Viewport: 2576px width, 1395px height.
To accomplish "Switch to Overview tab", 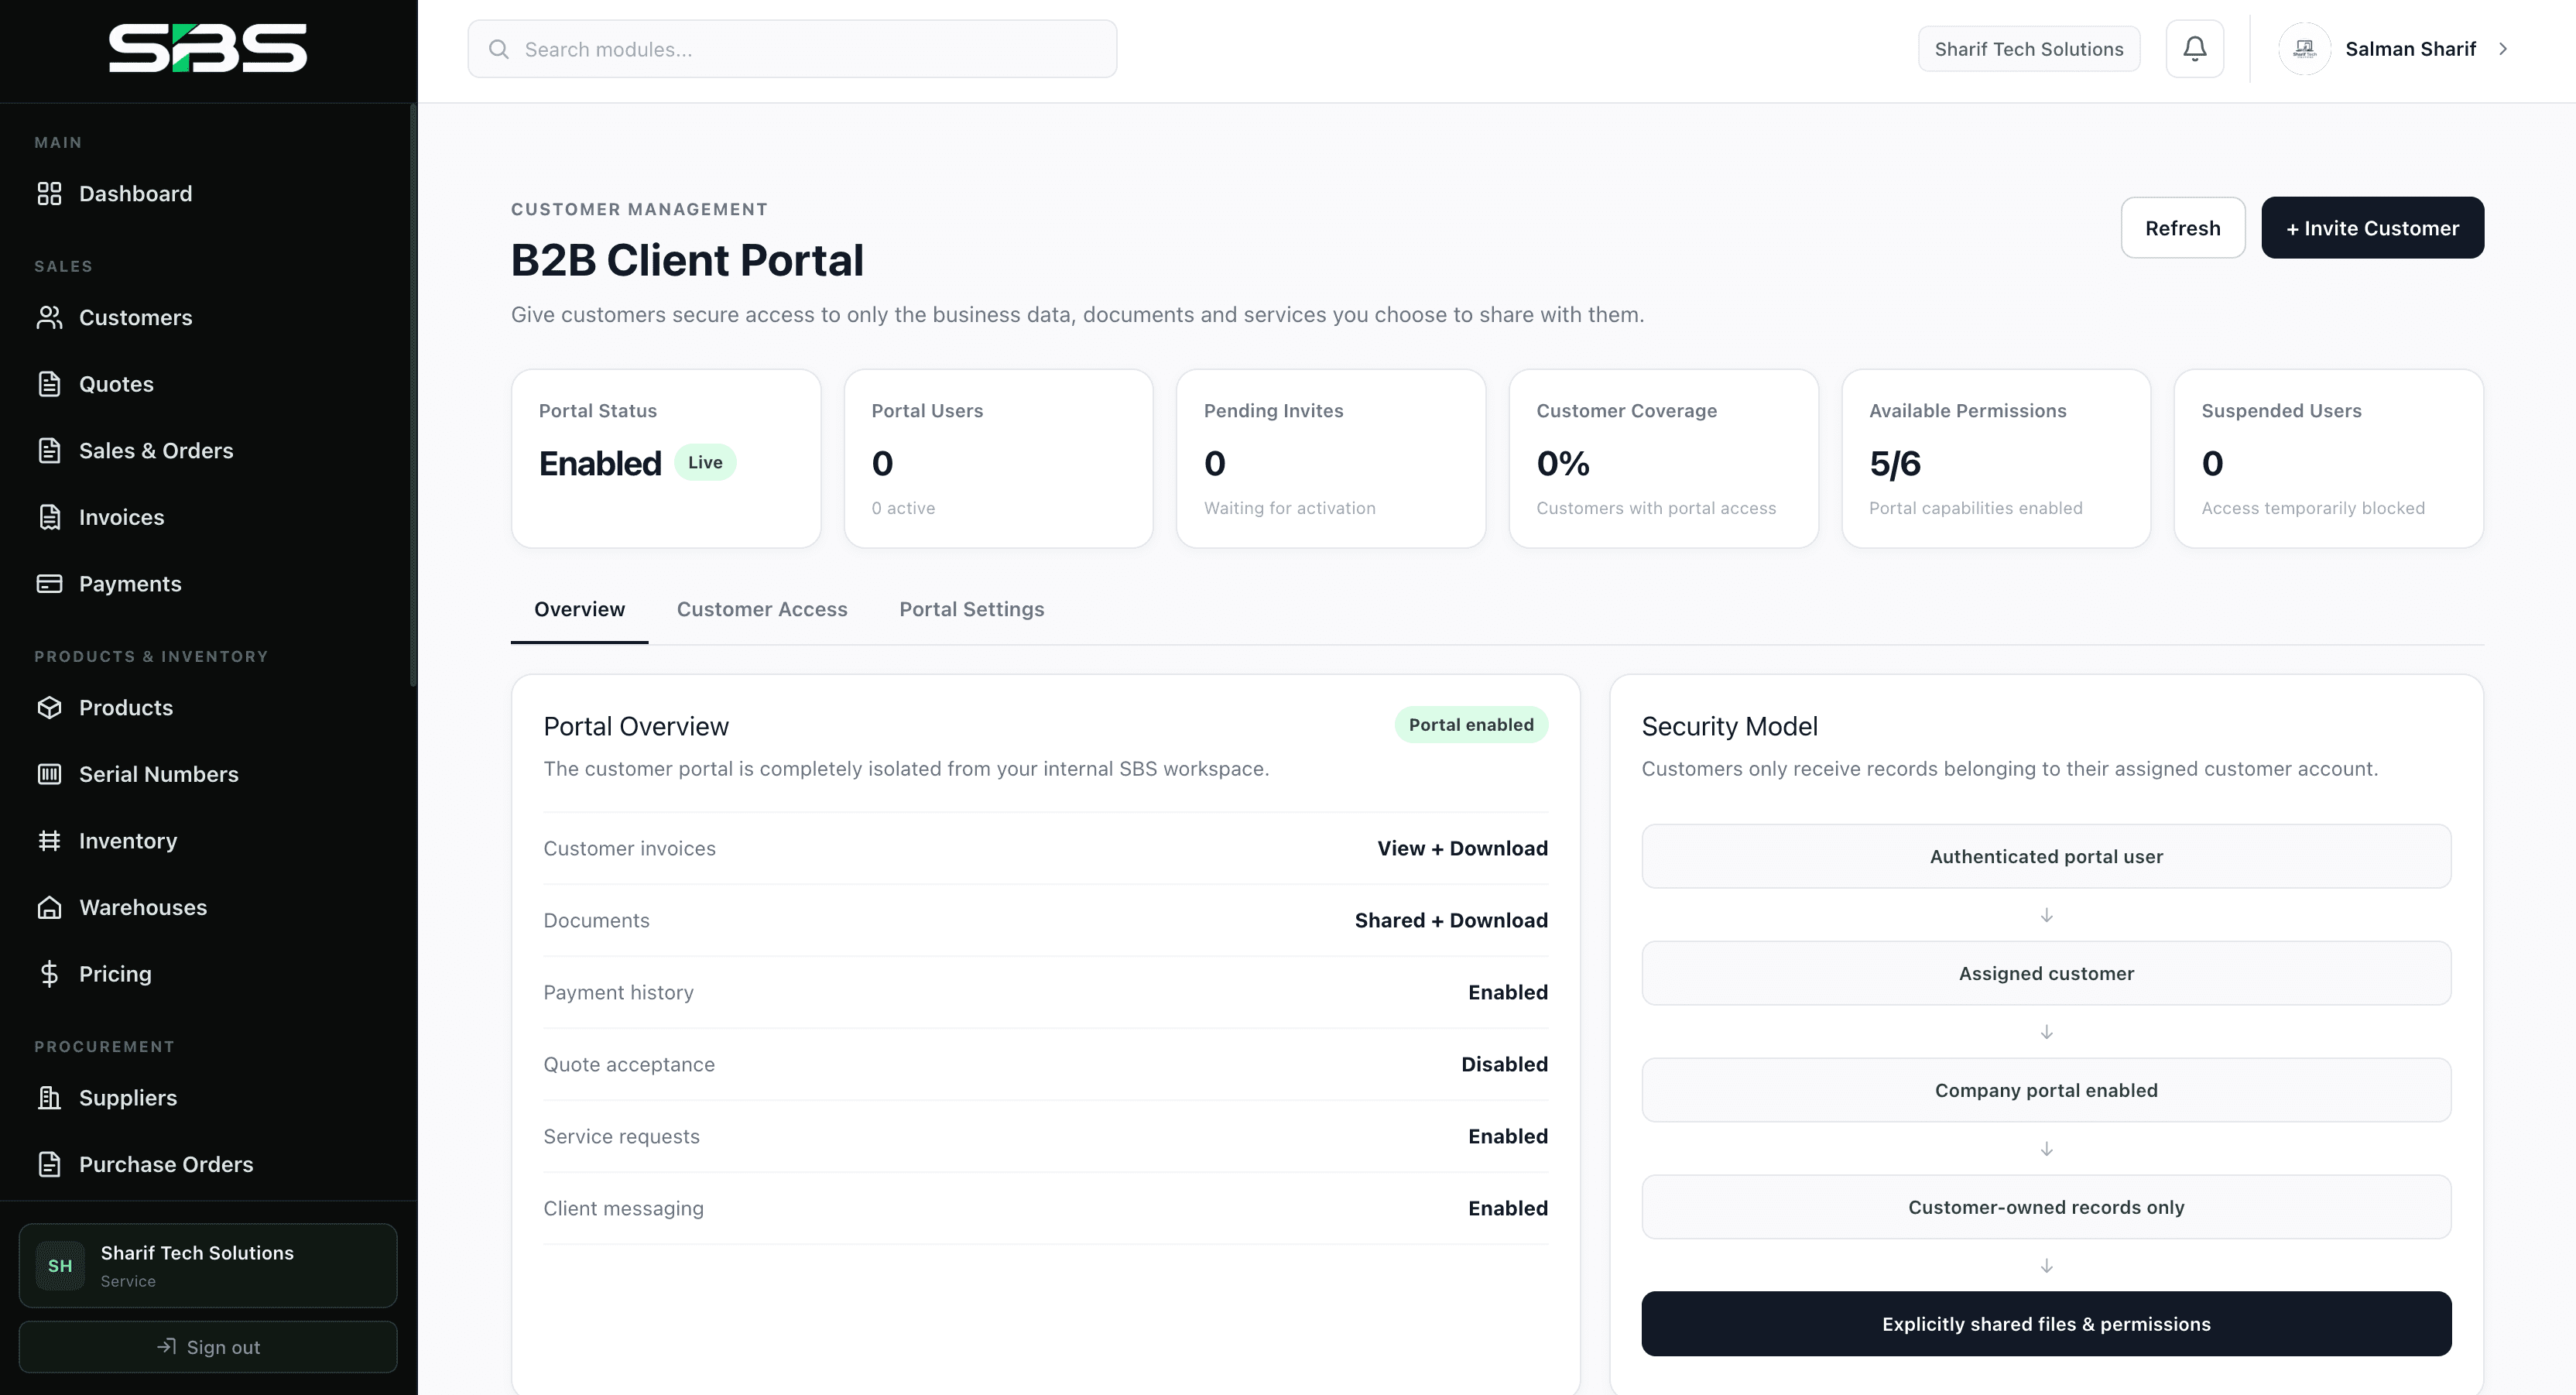I will [x=579, y=610].
